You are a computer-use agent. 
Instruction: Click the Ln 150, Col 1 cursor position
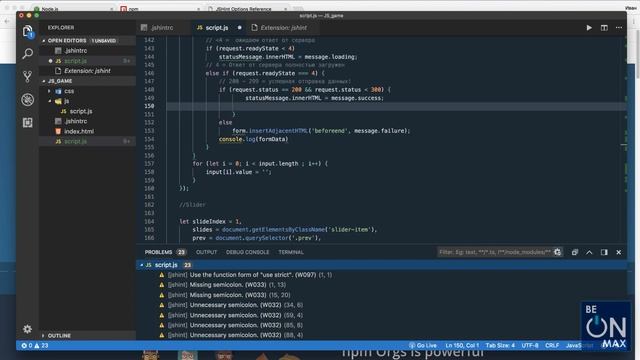pyautogui.click(x=462, y=346)
